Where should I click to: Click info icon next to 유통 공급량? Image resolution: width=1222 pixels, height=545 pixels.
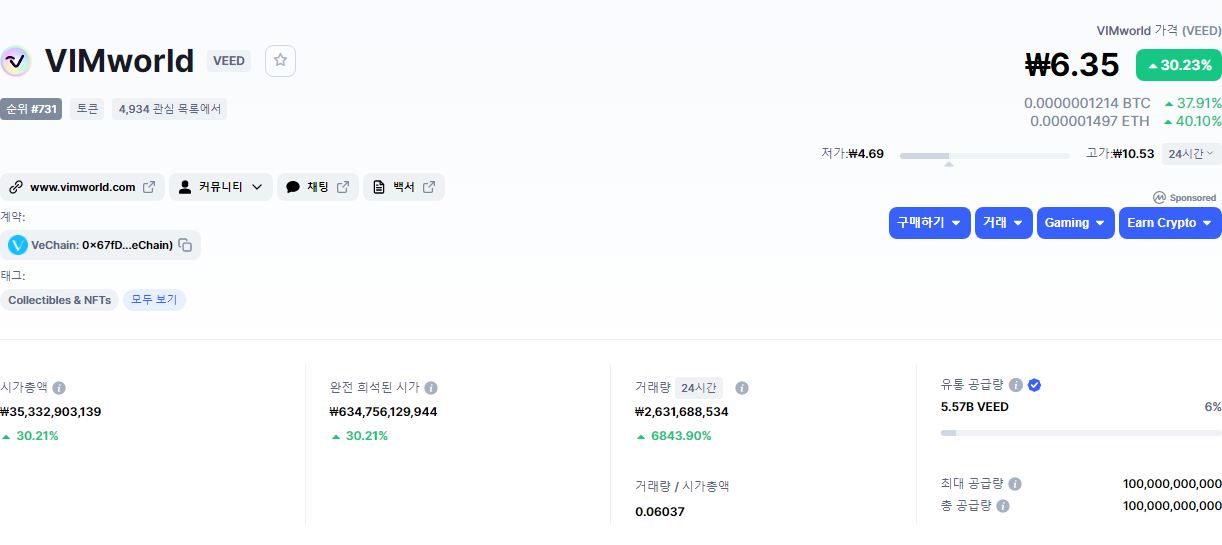(x=1016, y=385)
